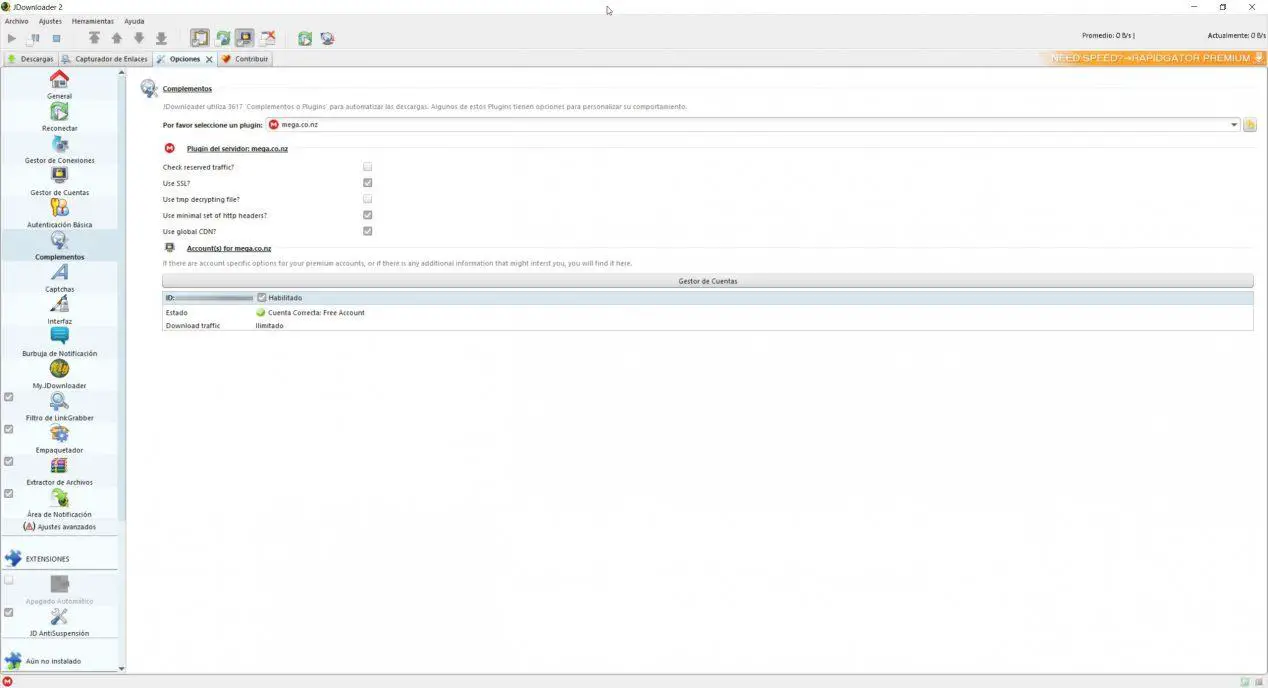Screen dimensions: 1268x688
Task: Open Área de Notificación section
Action: (59, 502)
